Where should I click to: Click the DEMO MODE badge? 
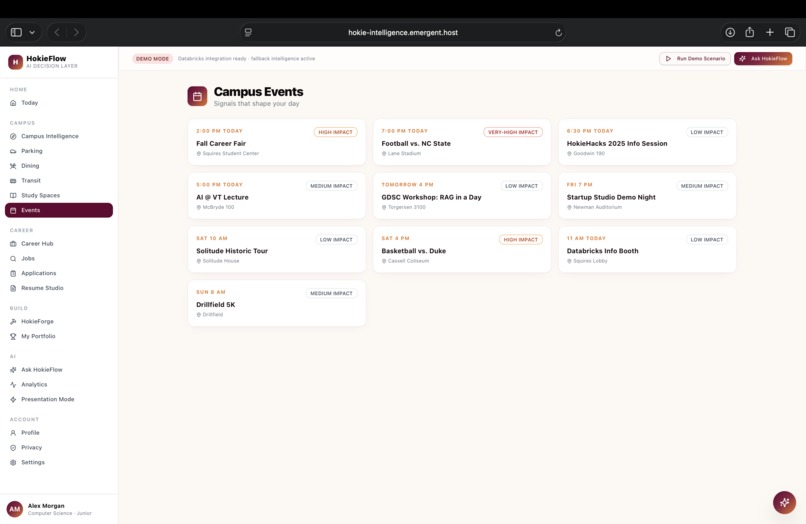(152, 59)
